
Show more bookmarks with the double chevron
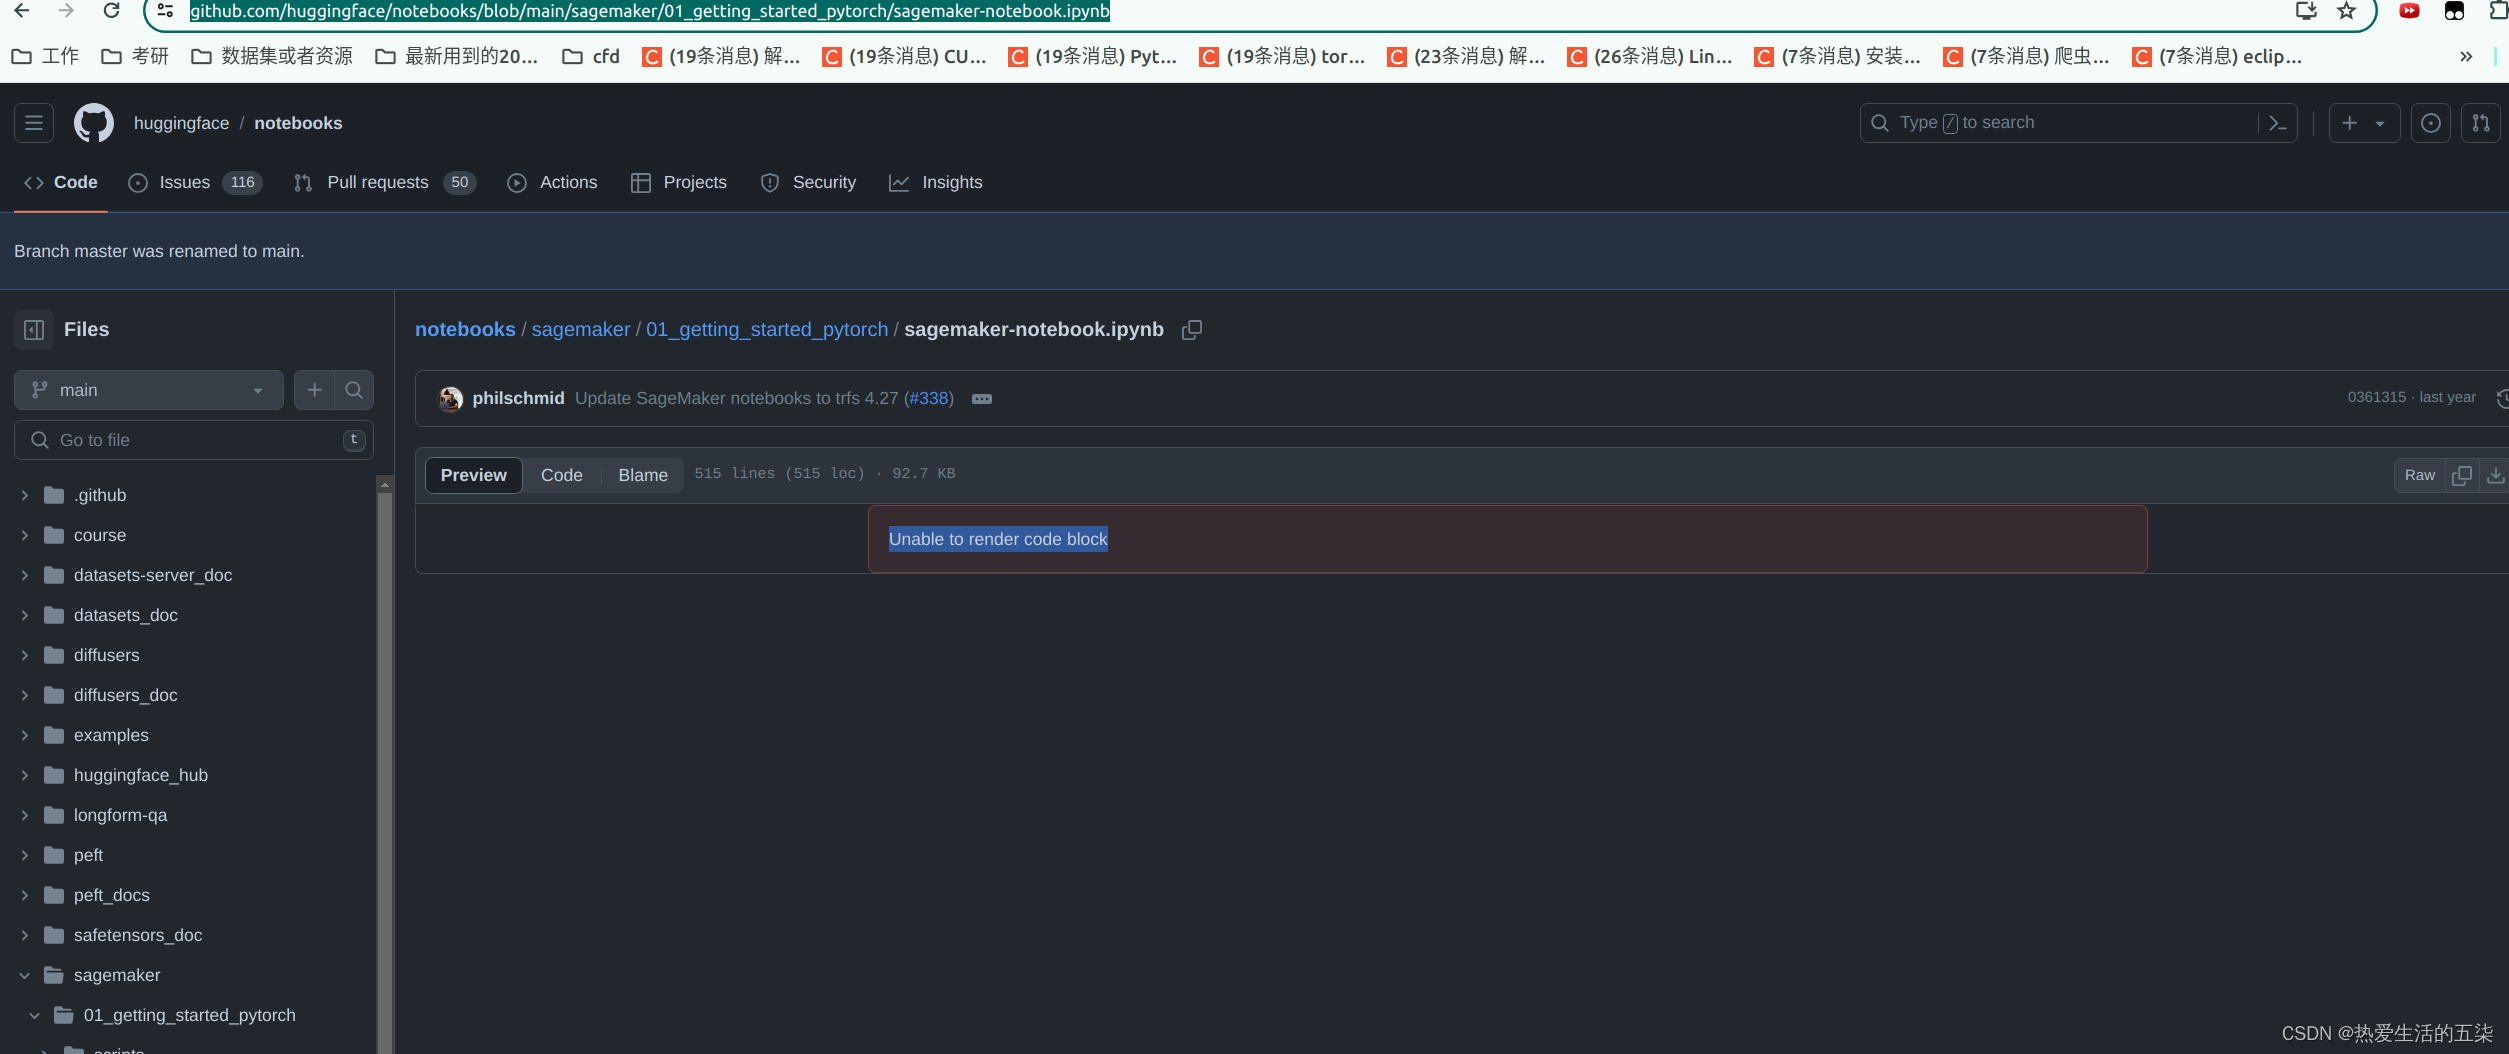(x=2465, y=57)
